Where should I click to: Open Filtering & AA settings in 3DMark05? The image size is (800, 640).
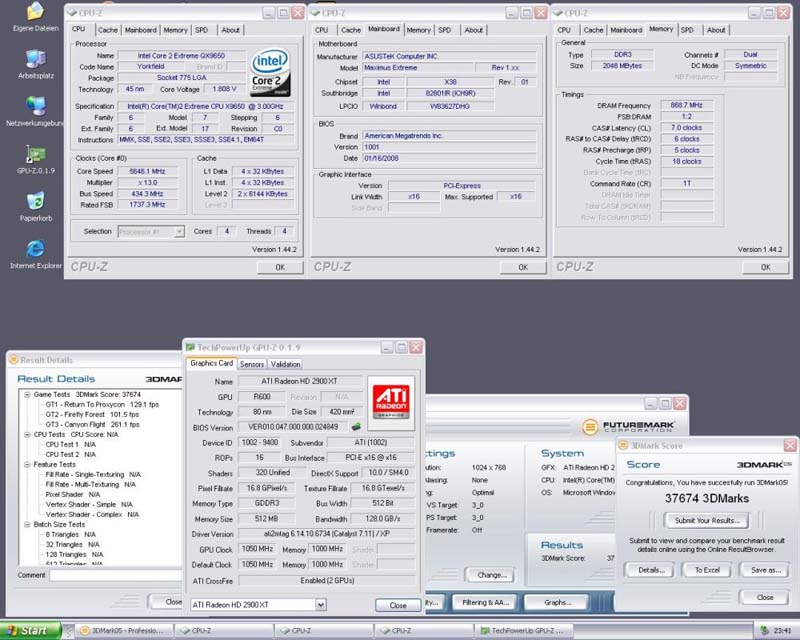point(485,603)
